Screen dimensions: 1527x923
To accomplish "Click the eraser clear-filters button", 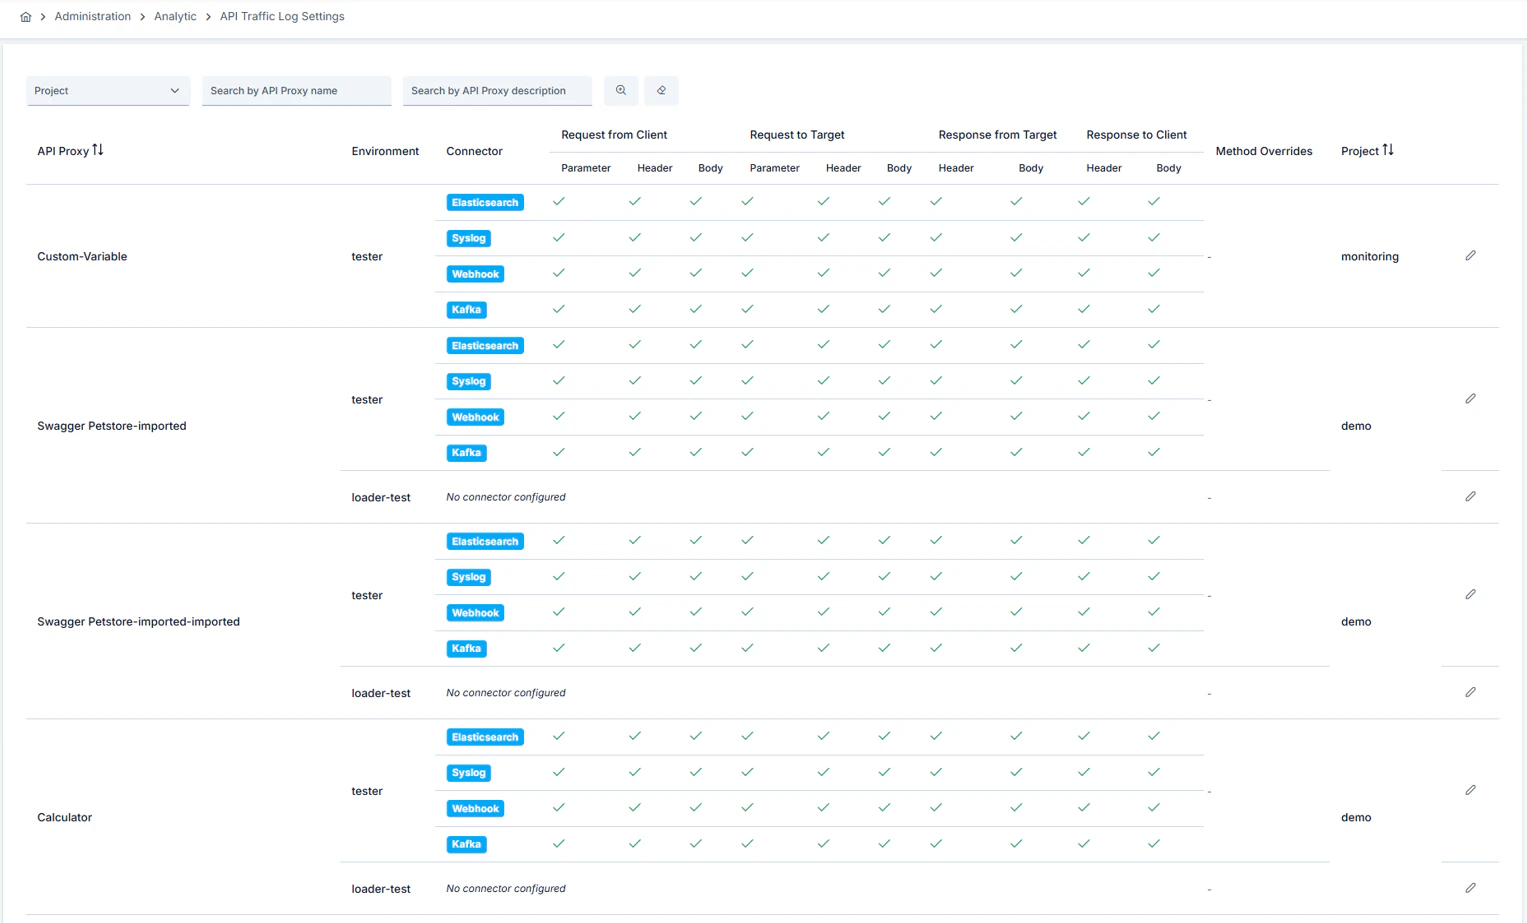I will click(661, 91).
